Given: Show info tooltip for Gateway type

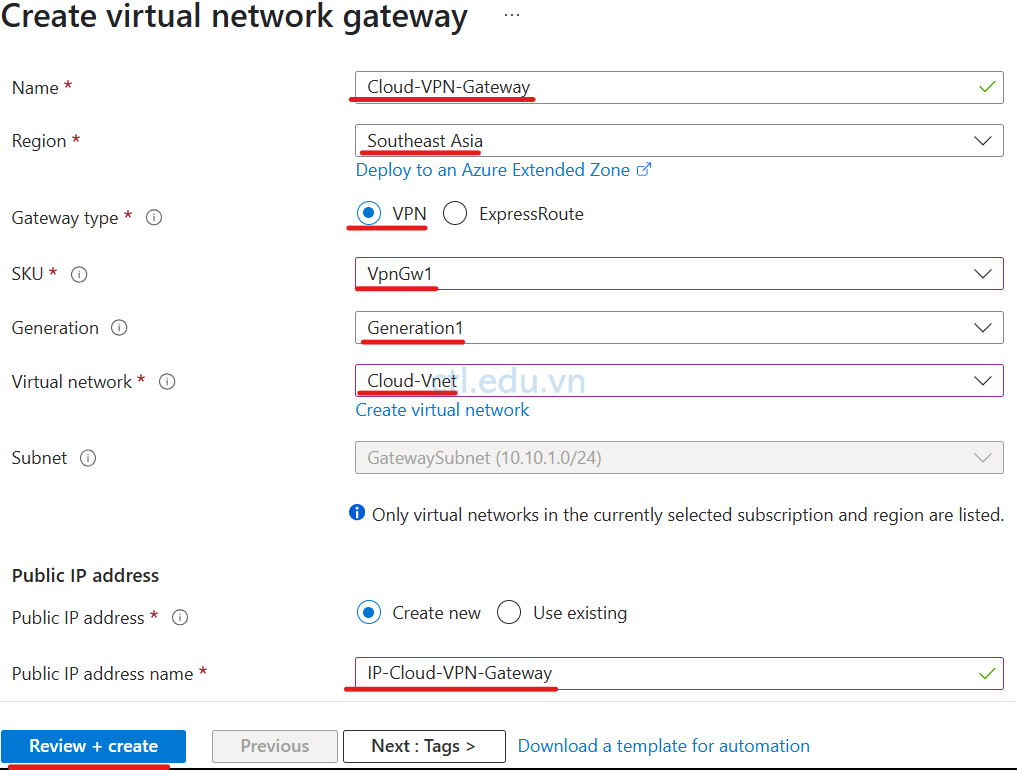Looking at the screenshot, I should (154, 217).
